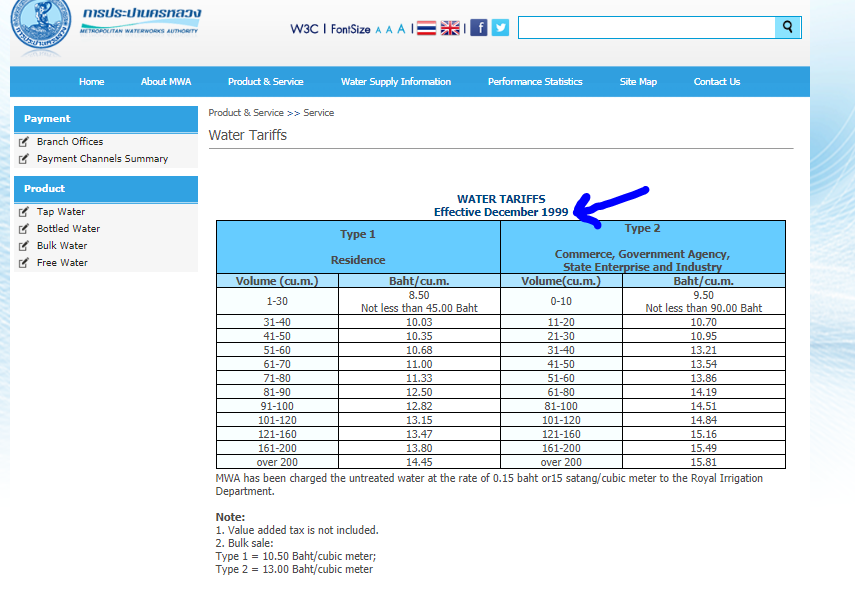Click the '14.51' rate cell
855x592 pixels.
click(703, 407)
